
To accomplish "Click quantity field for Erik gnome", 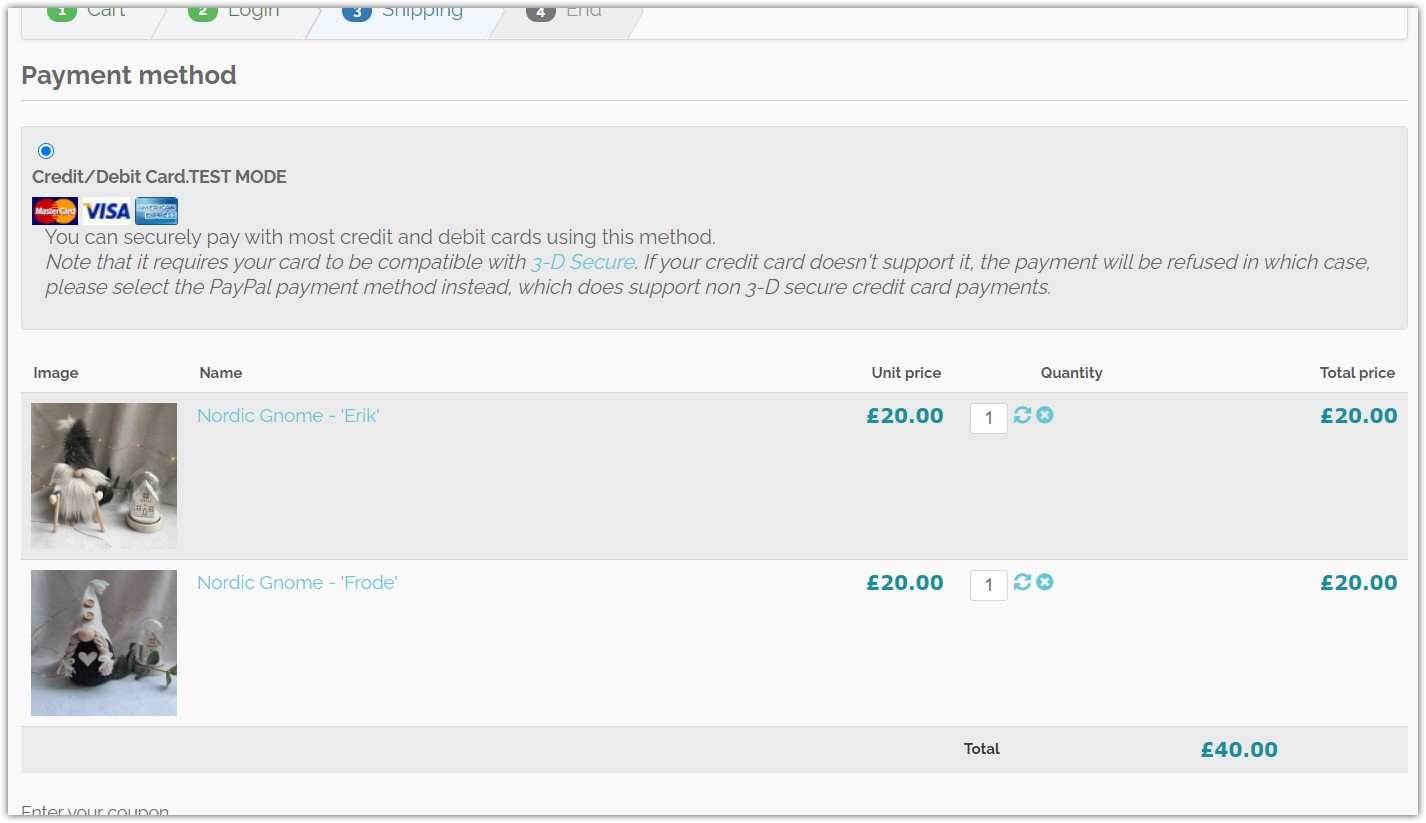I will (988, 418).
